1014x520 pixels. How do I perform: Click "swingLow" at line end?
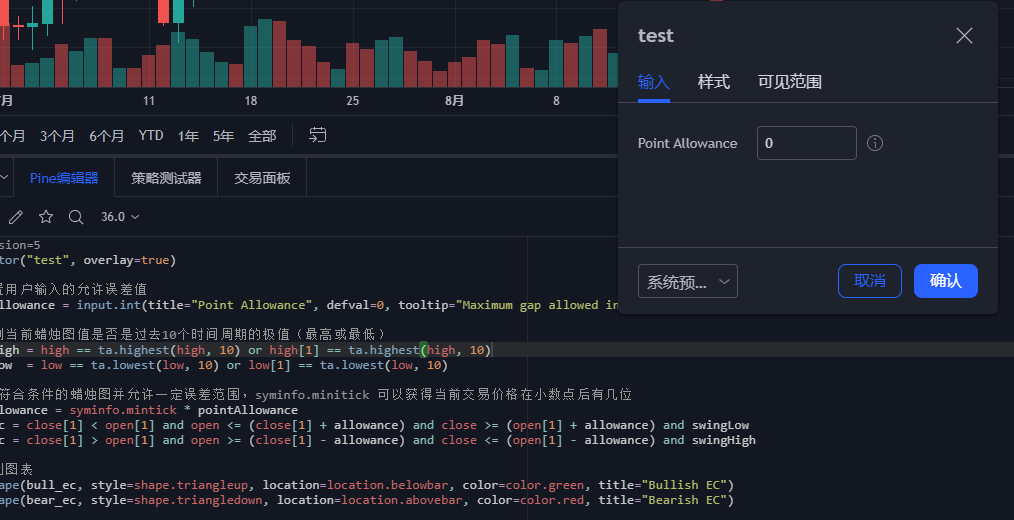720,425
